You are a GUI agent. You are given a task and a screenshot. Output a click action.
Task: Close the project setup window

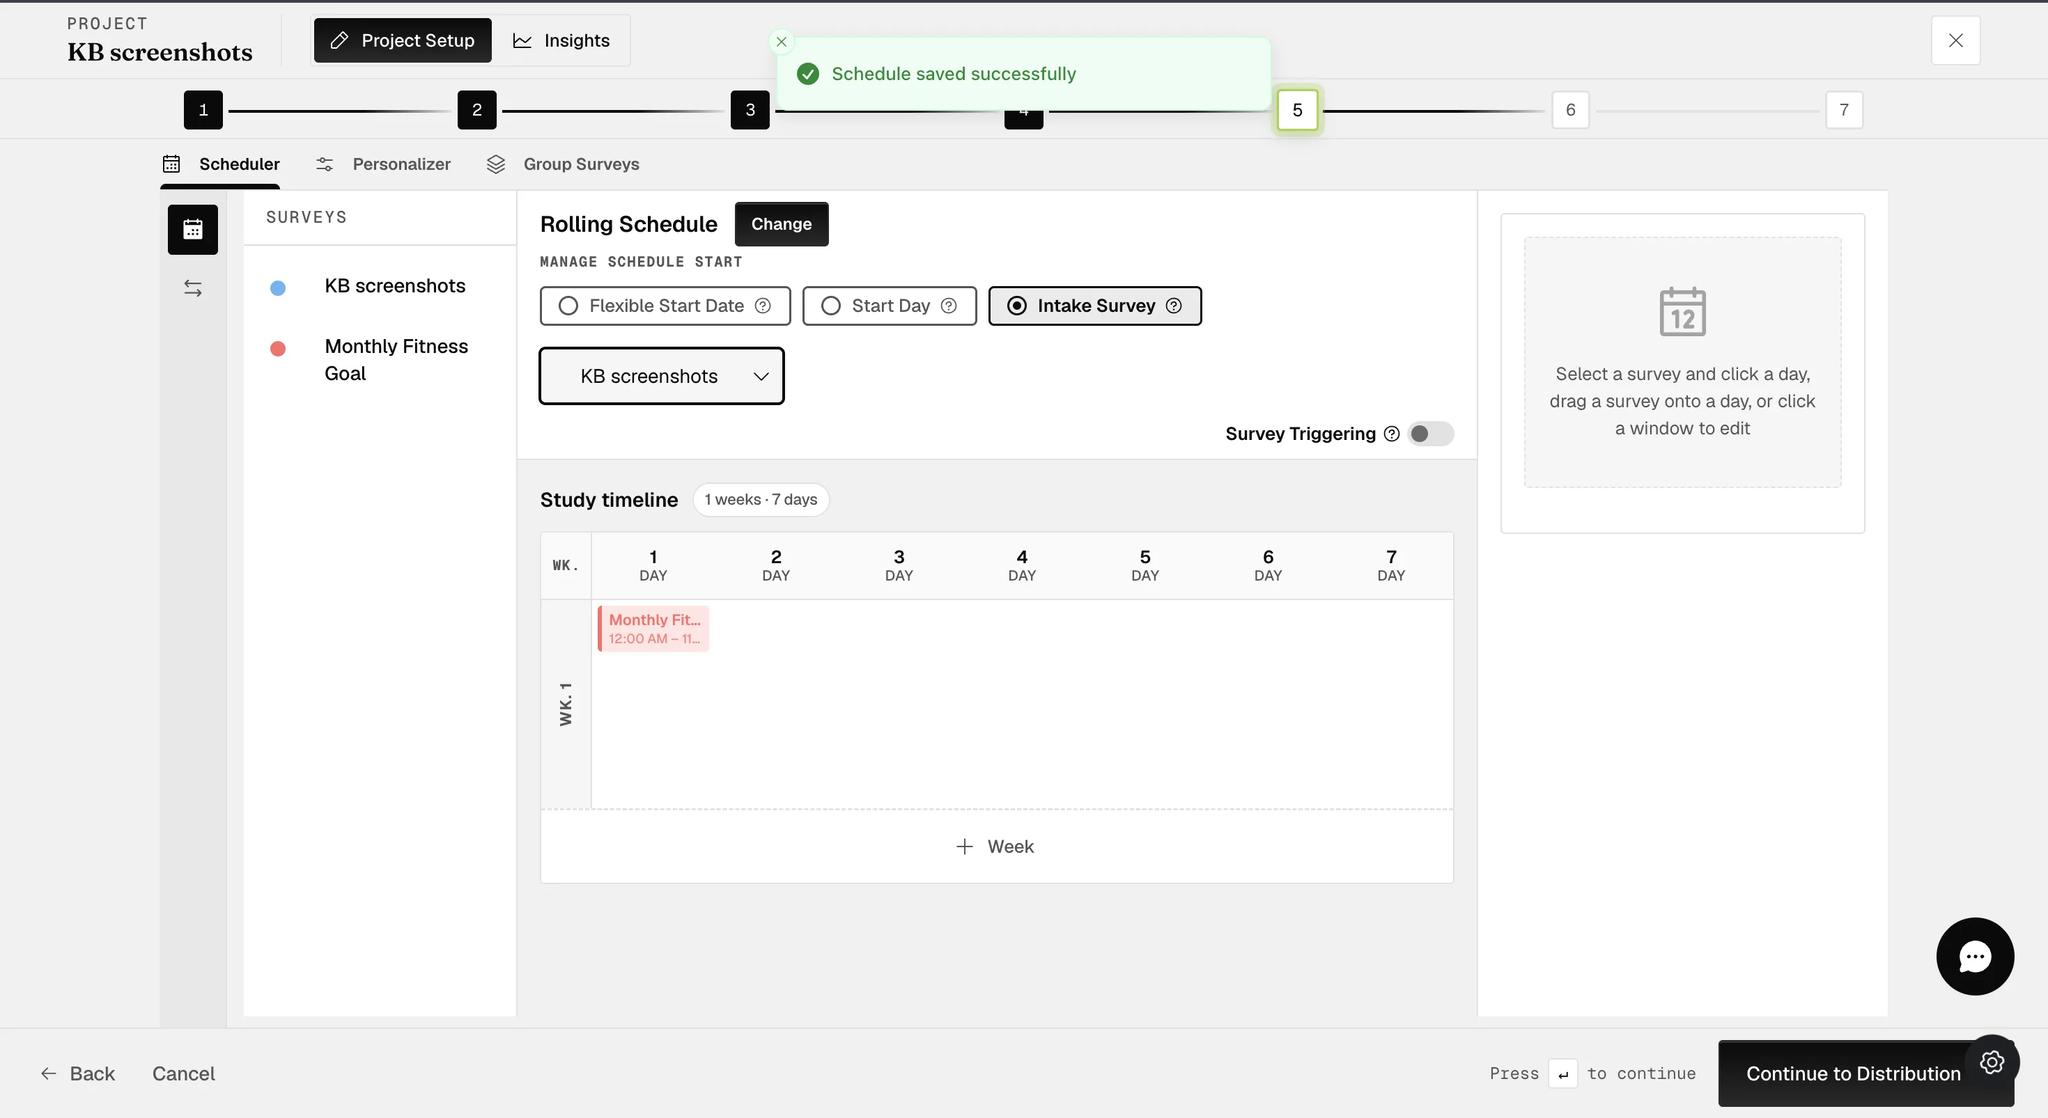1956,41
